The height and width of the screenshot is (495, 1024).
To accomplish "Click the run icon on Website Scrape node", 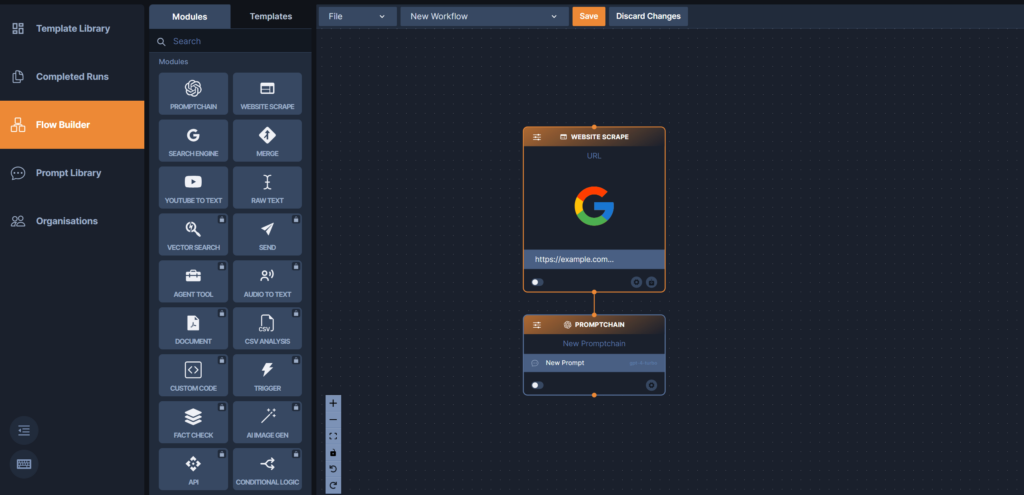I will 636,282.
